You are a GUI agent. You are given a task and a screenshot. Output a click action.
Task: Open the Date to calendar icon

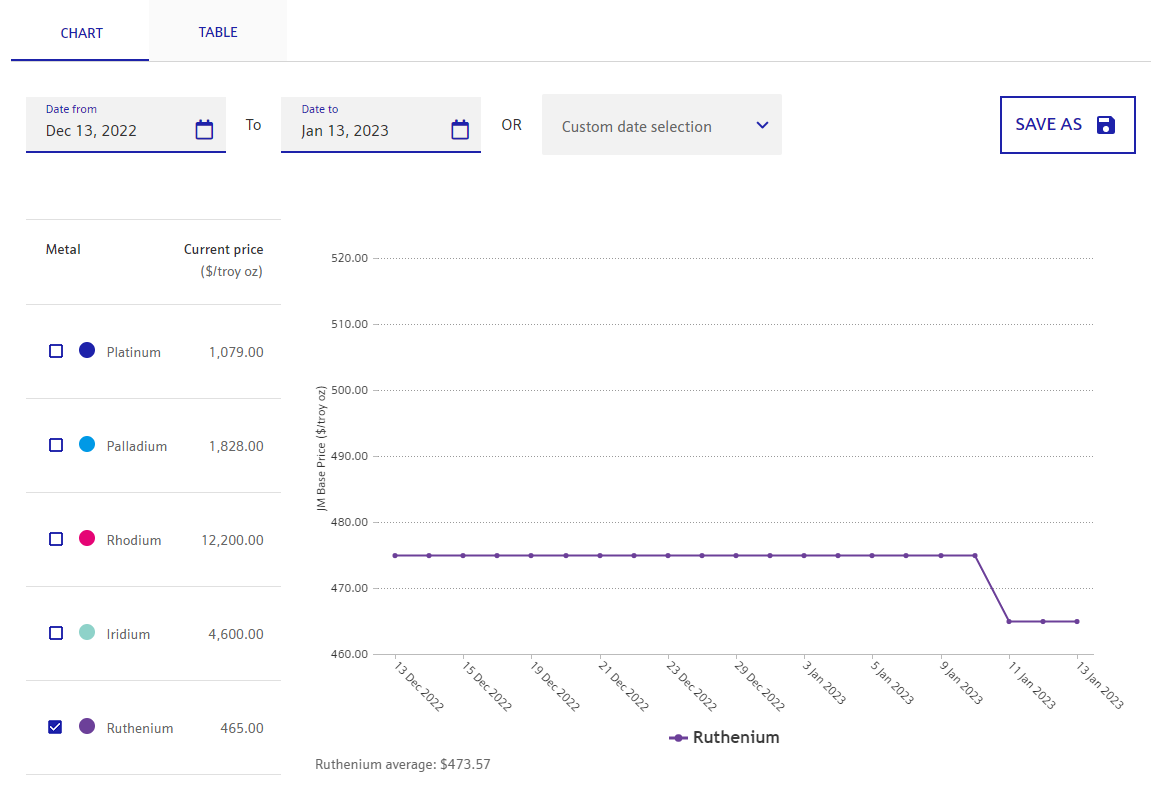pyautogui.click(x=460, y=130)
